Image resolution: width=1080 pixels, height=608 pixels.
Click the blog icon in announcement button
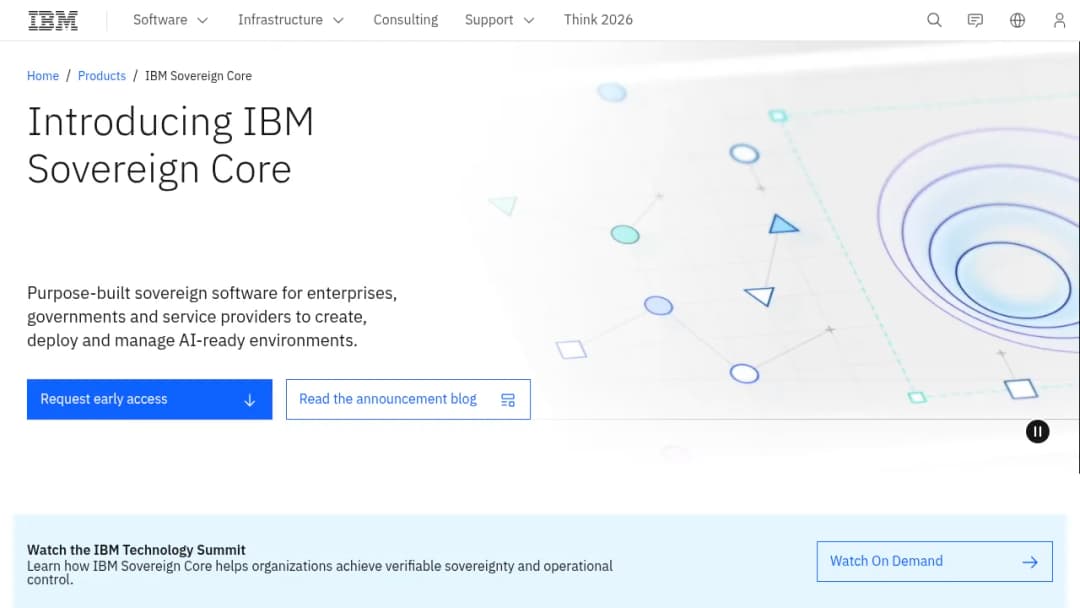508,400
